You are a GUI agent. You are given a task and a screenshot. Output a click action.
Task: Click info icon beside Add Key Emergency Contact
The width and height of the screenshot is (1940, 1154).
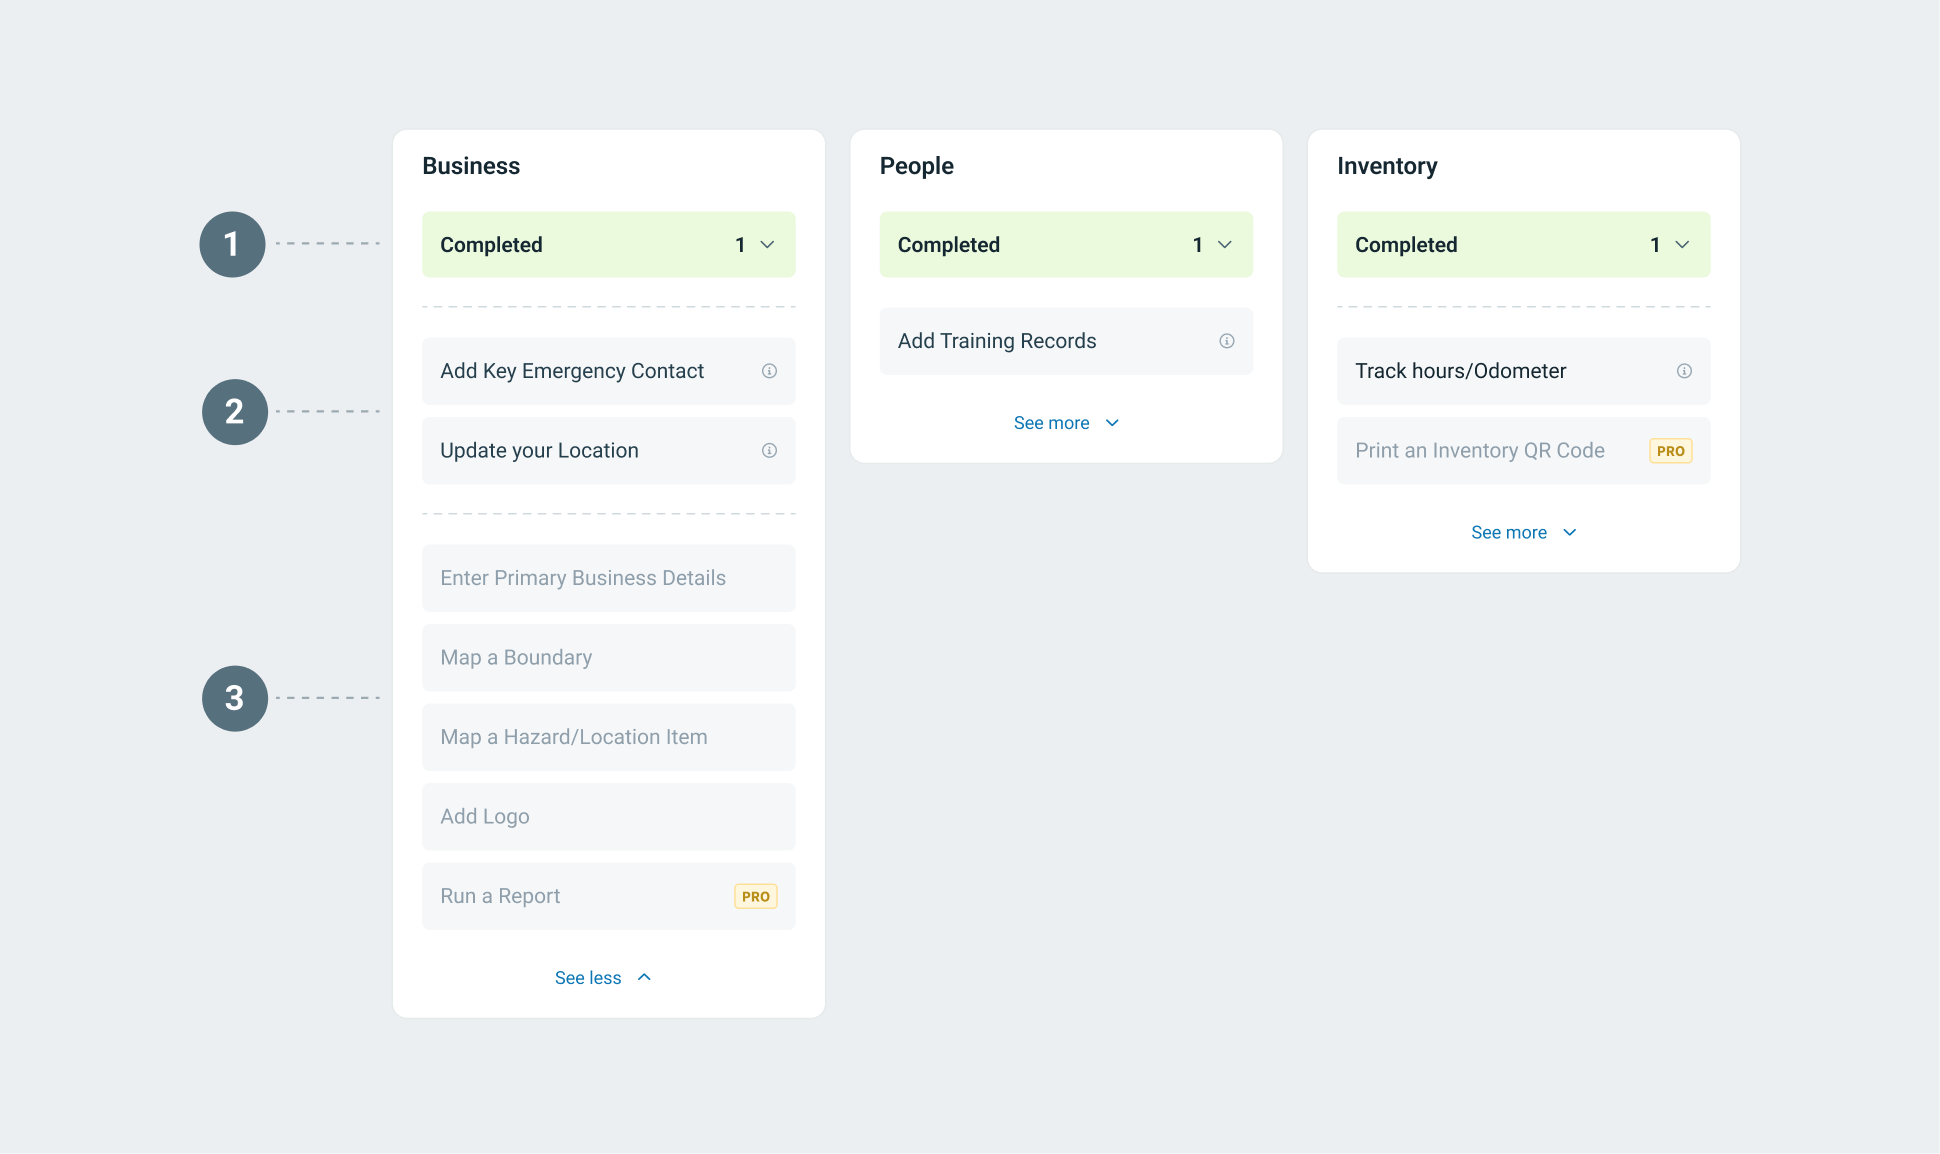(x=769, y=371)
